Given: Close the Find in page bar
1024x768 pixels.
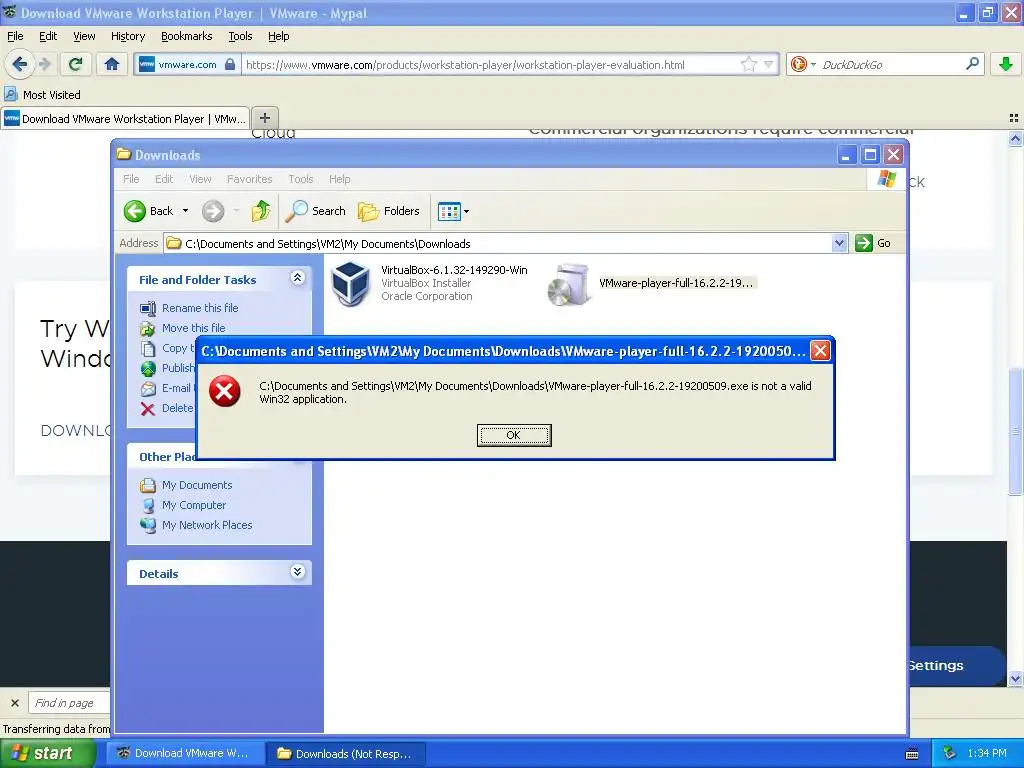Looking at the screenshot, I should tap(15, 703).
